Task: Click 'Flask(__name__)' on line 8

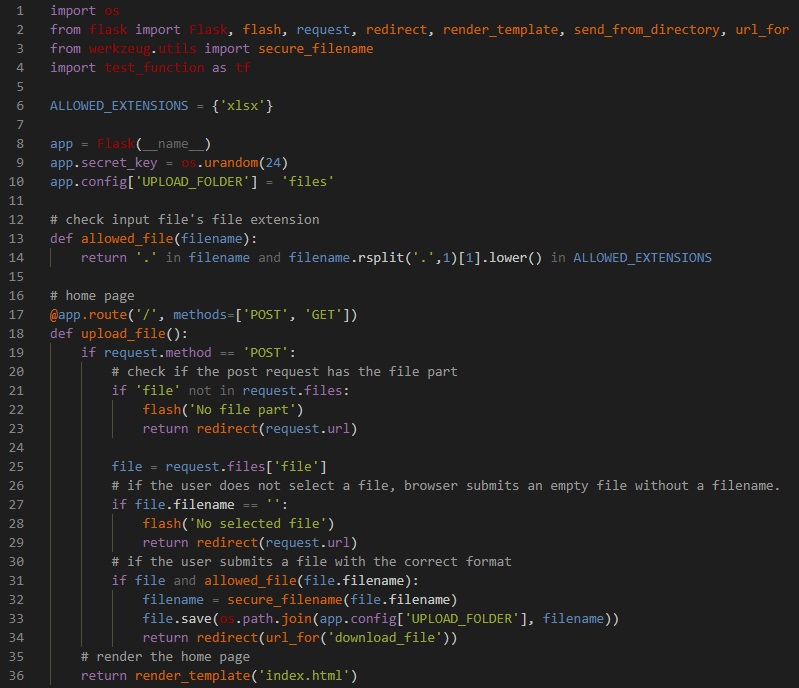Action: coord(154,144)
